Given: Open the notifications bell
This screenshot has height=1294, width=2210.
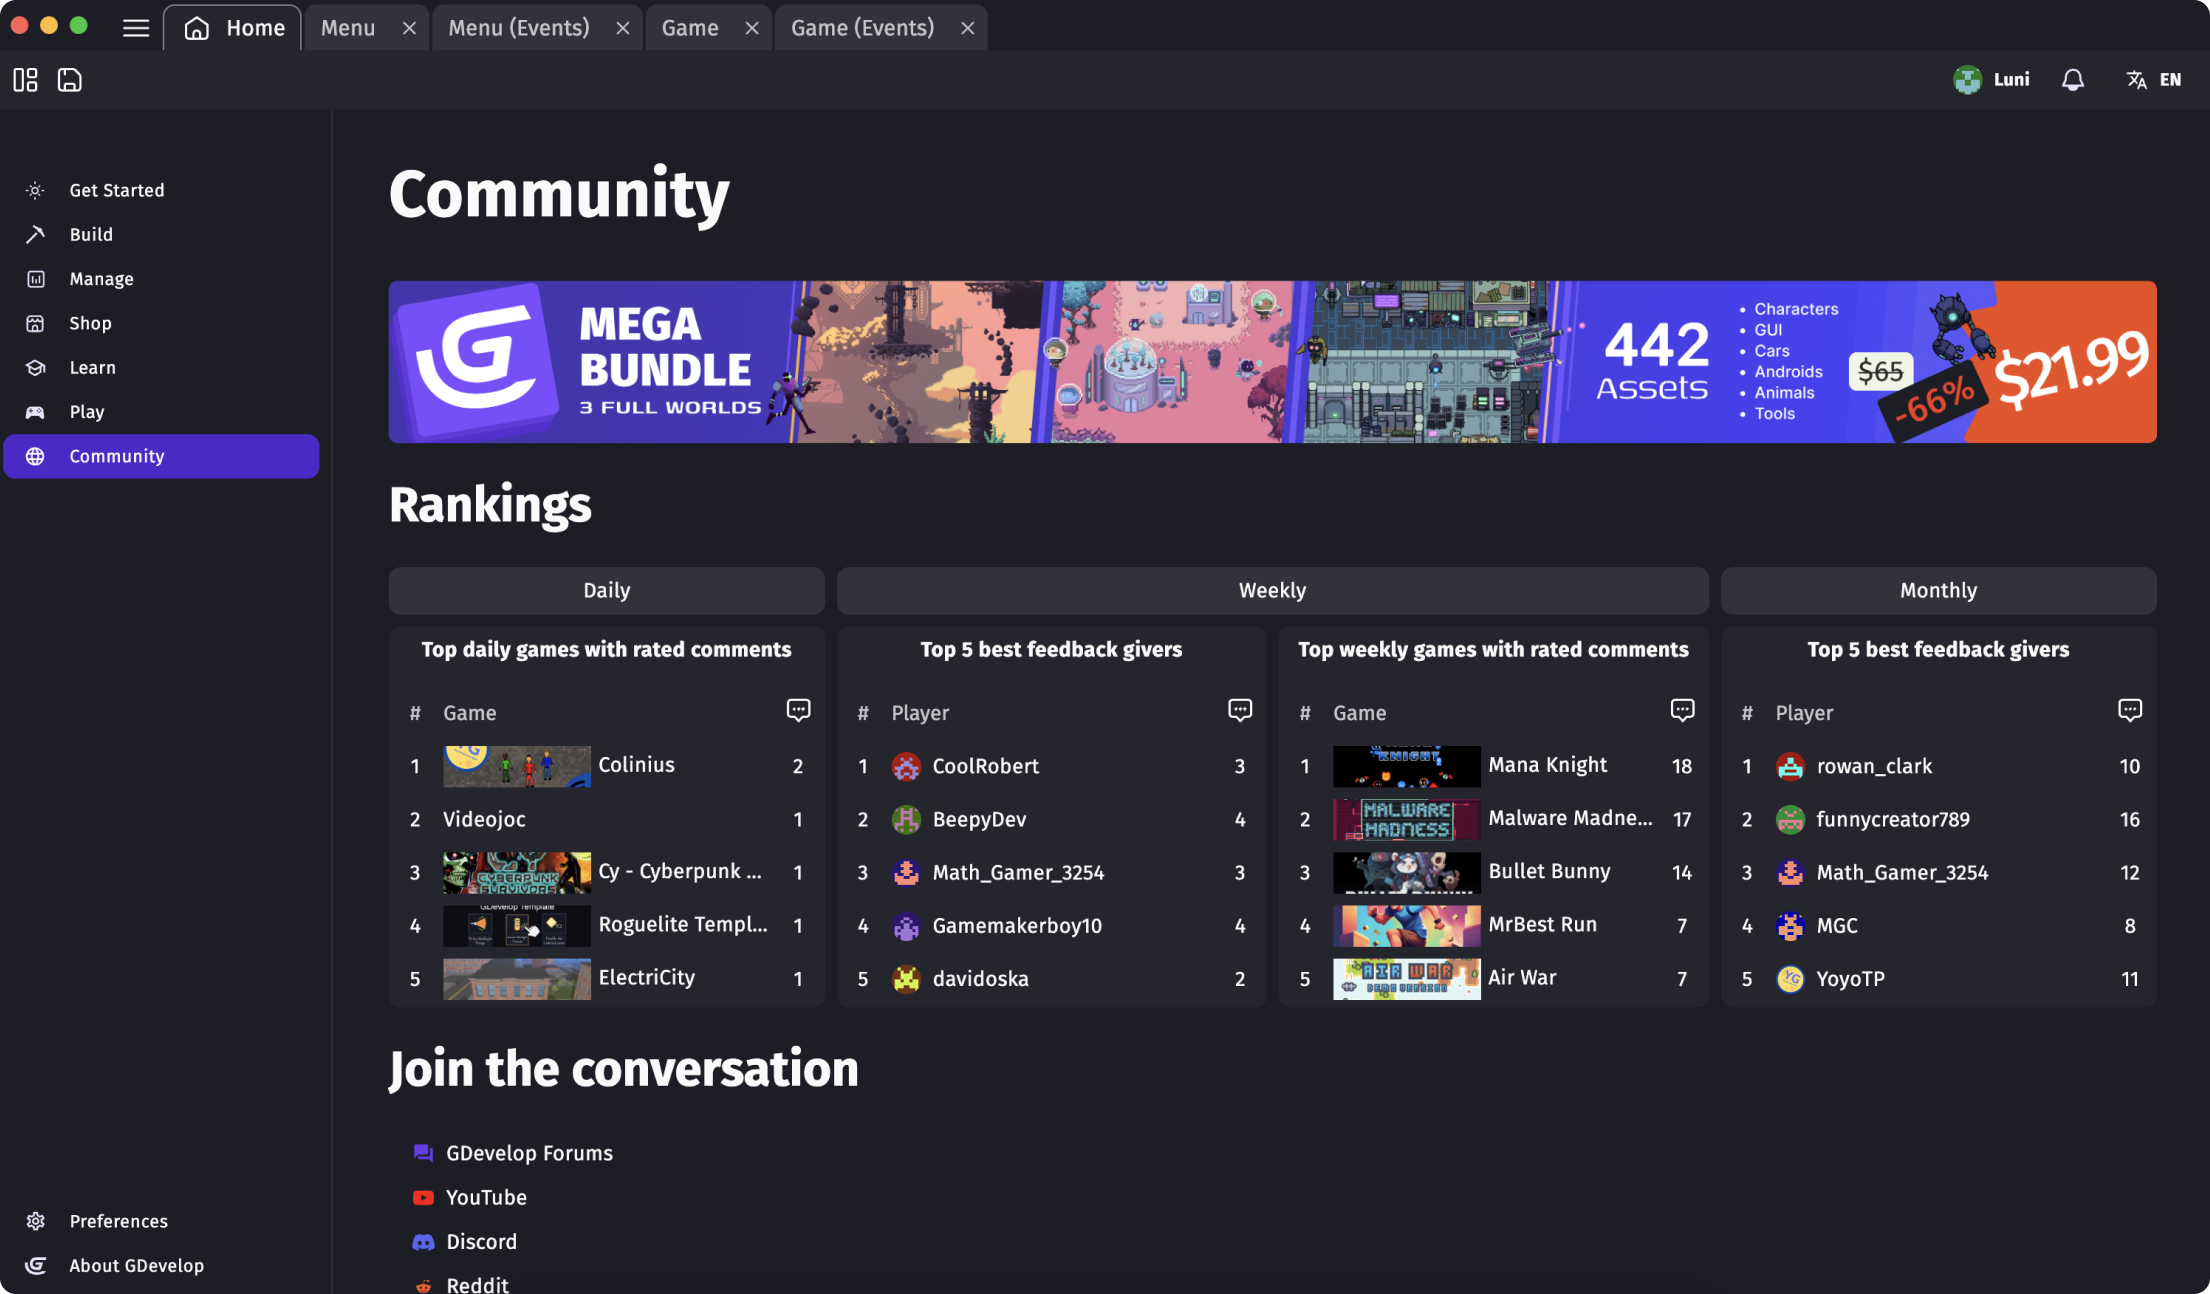Looking at the screenshot, I should 2072,79.
